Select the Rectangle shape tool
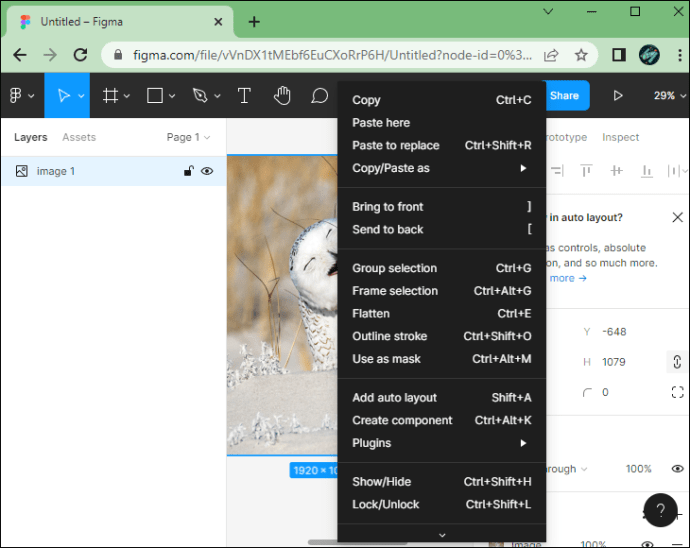 point(155,96)
